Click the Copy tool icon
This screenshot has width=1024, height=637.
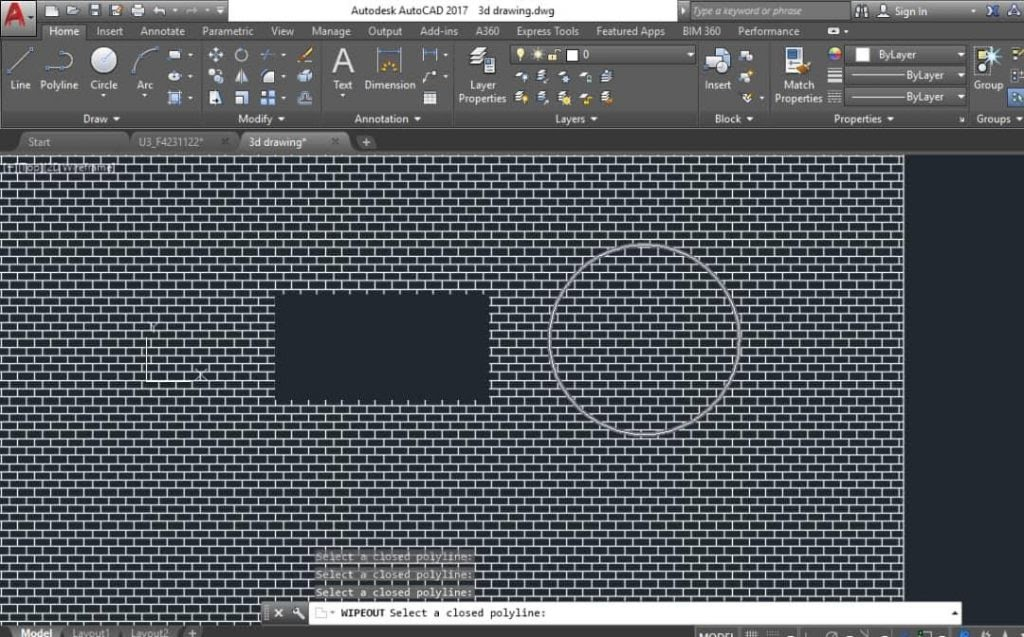pos(216,76)
